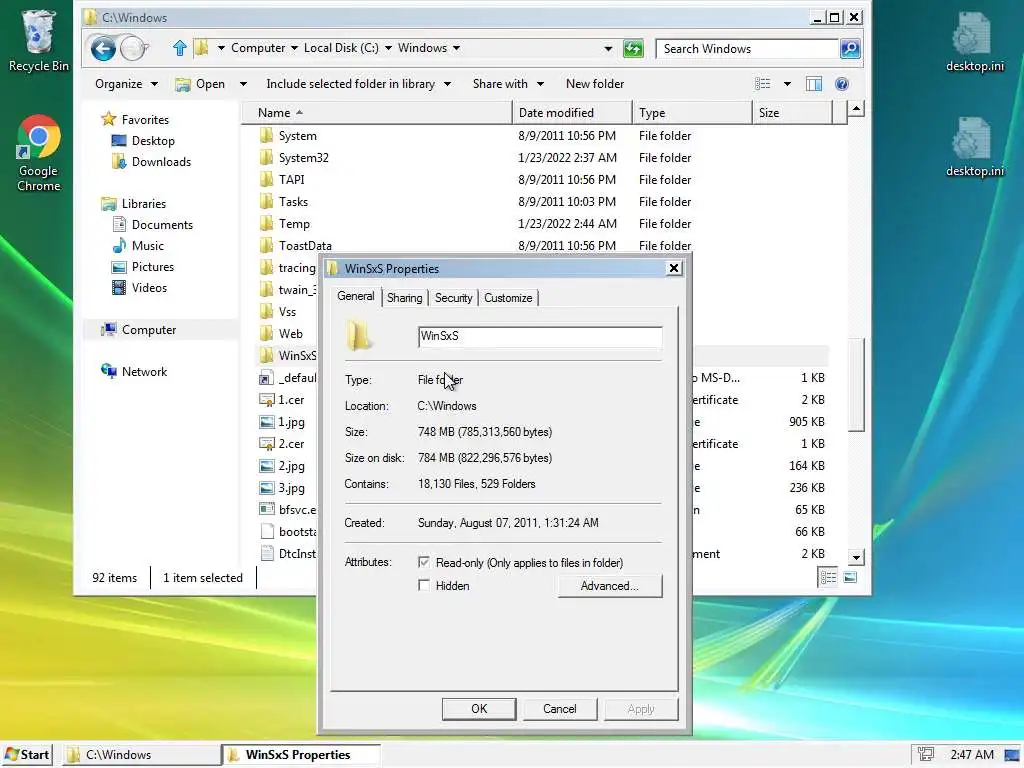Open Include selected folder in library dropdown
Screen dimensions: 1024x768
pos(359,84)
